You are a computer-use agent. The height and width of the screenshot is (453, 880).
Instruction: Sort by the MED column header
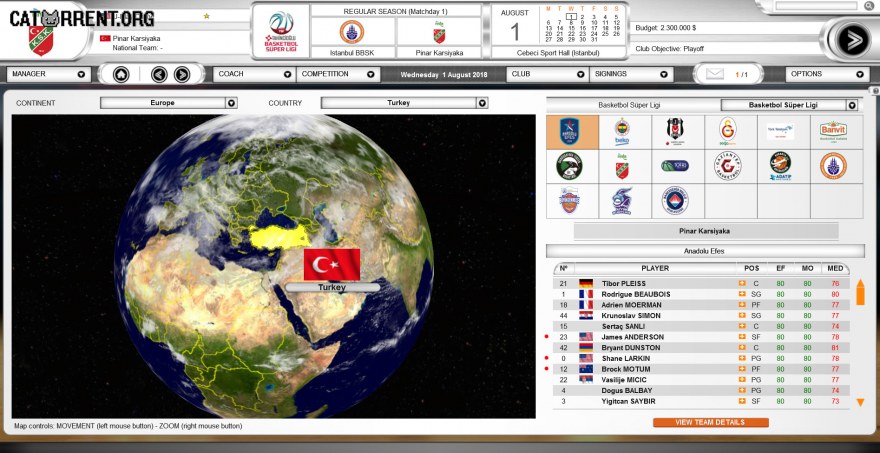pyautogui.click(x=835, y=268)
